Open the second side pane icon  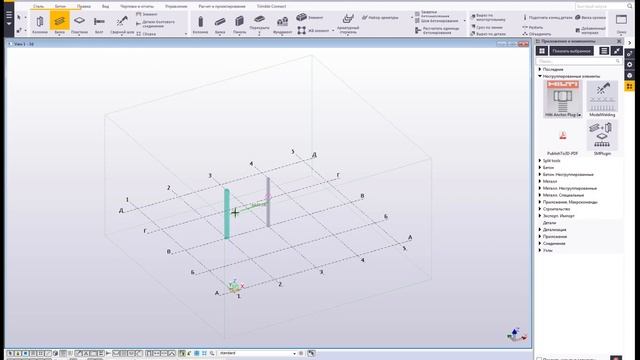[629, 64]
